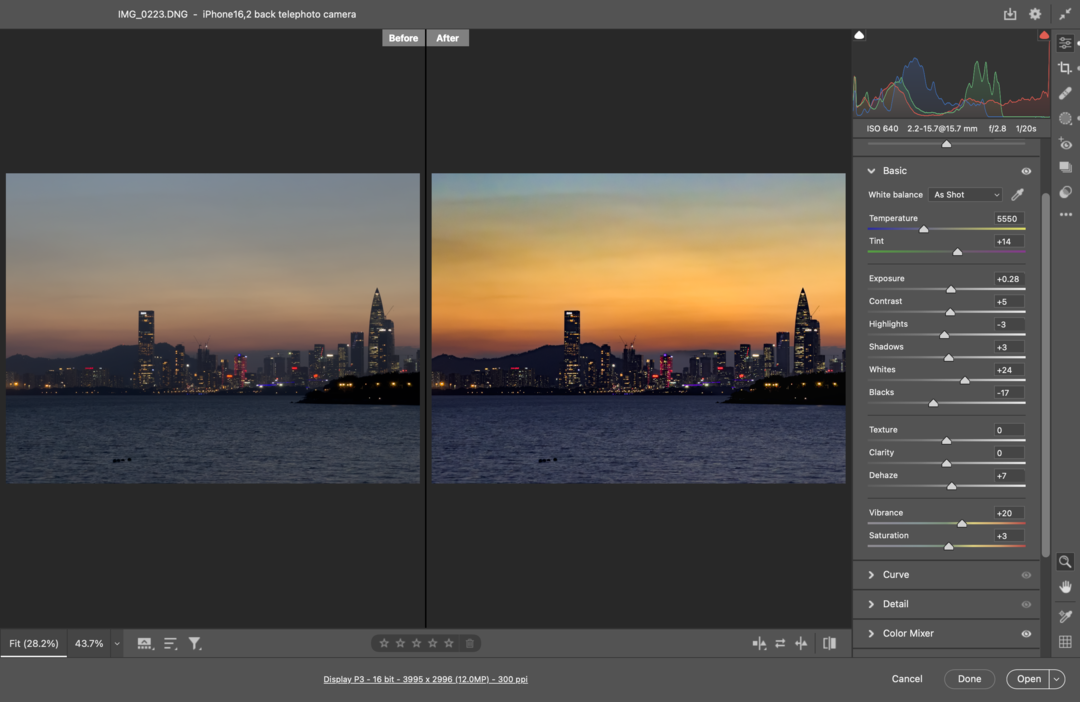Click the Vibrance slider handle
1080x702 pixels.
tap(962, 523)
